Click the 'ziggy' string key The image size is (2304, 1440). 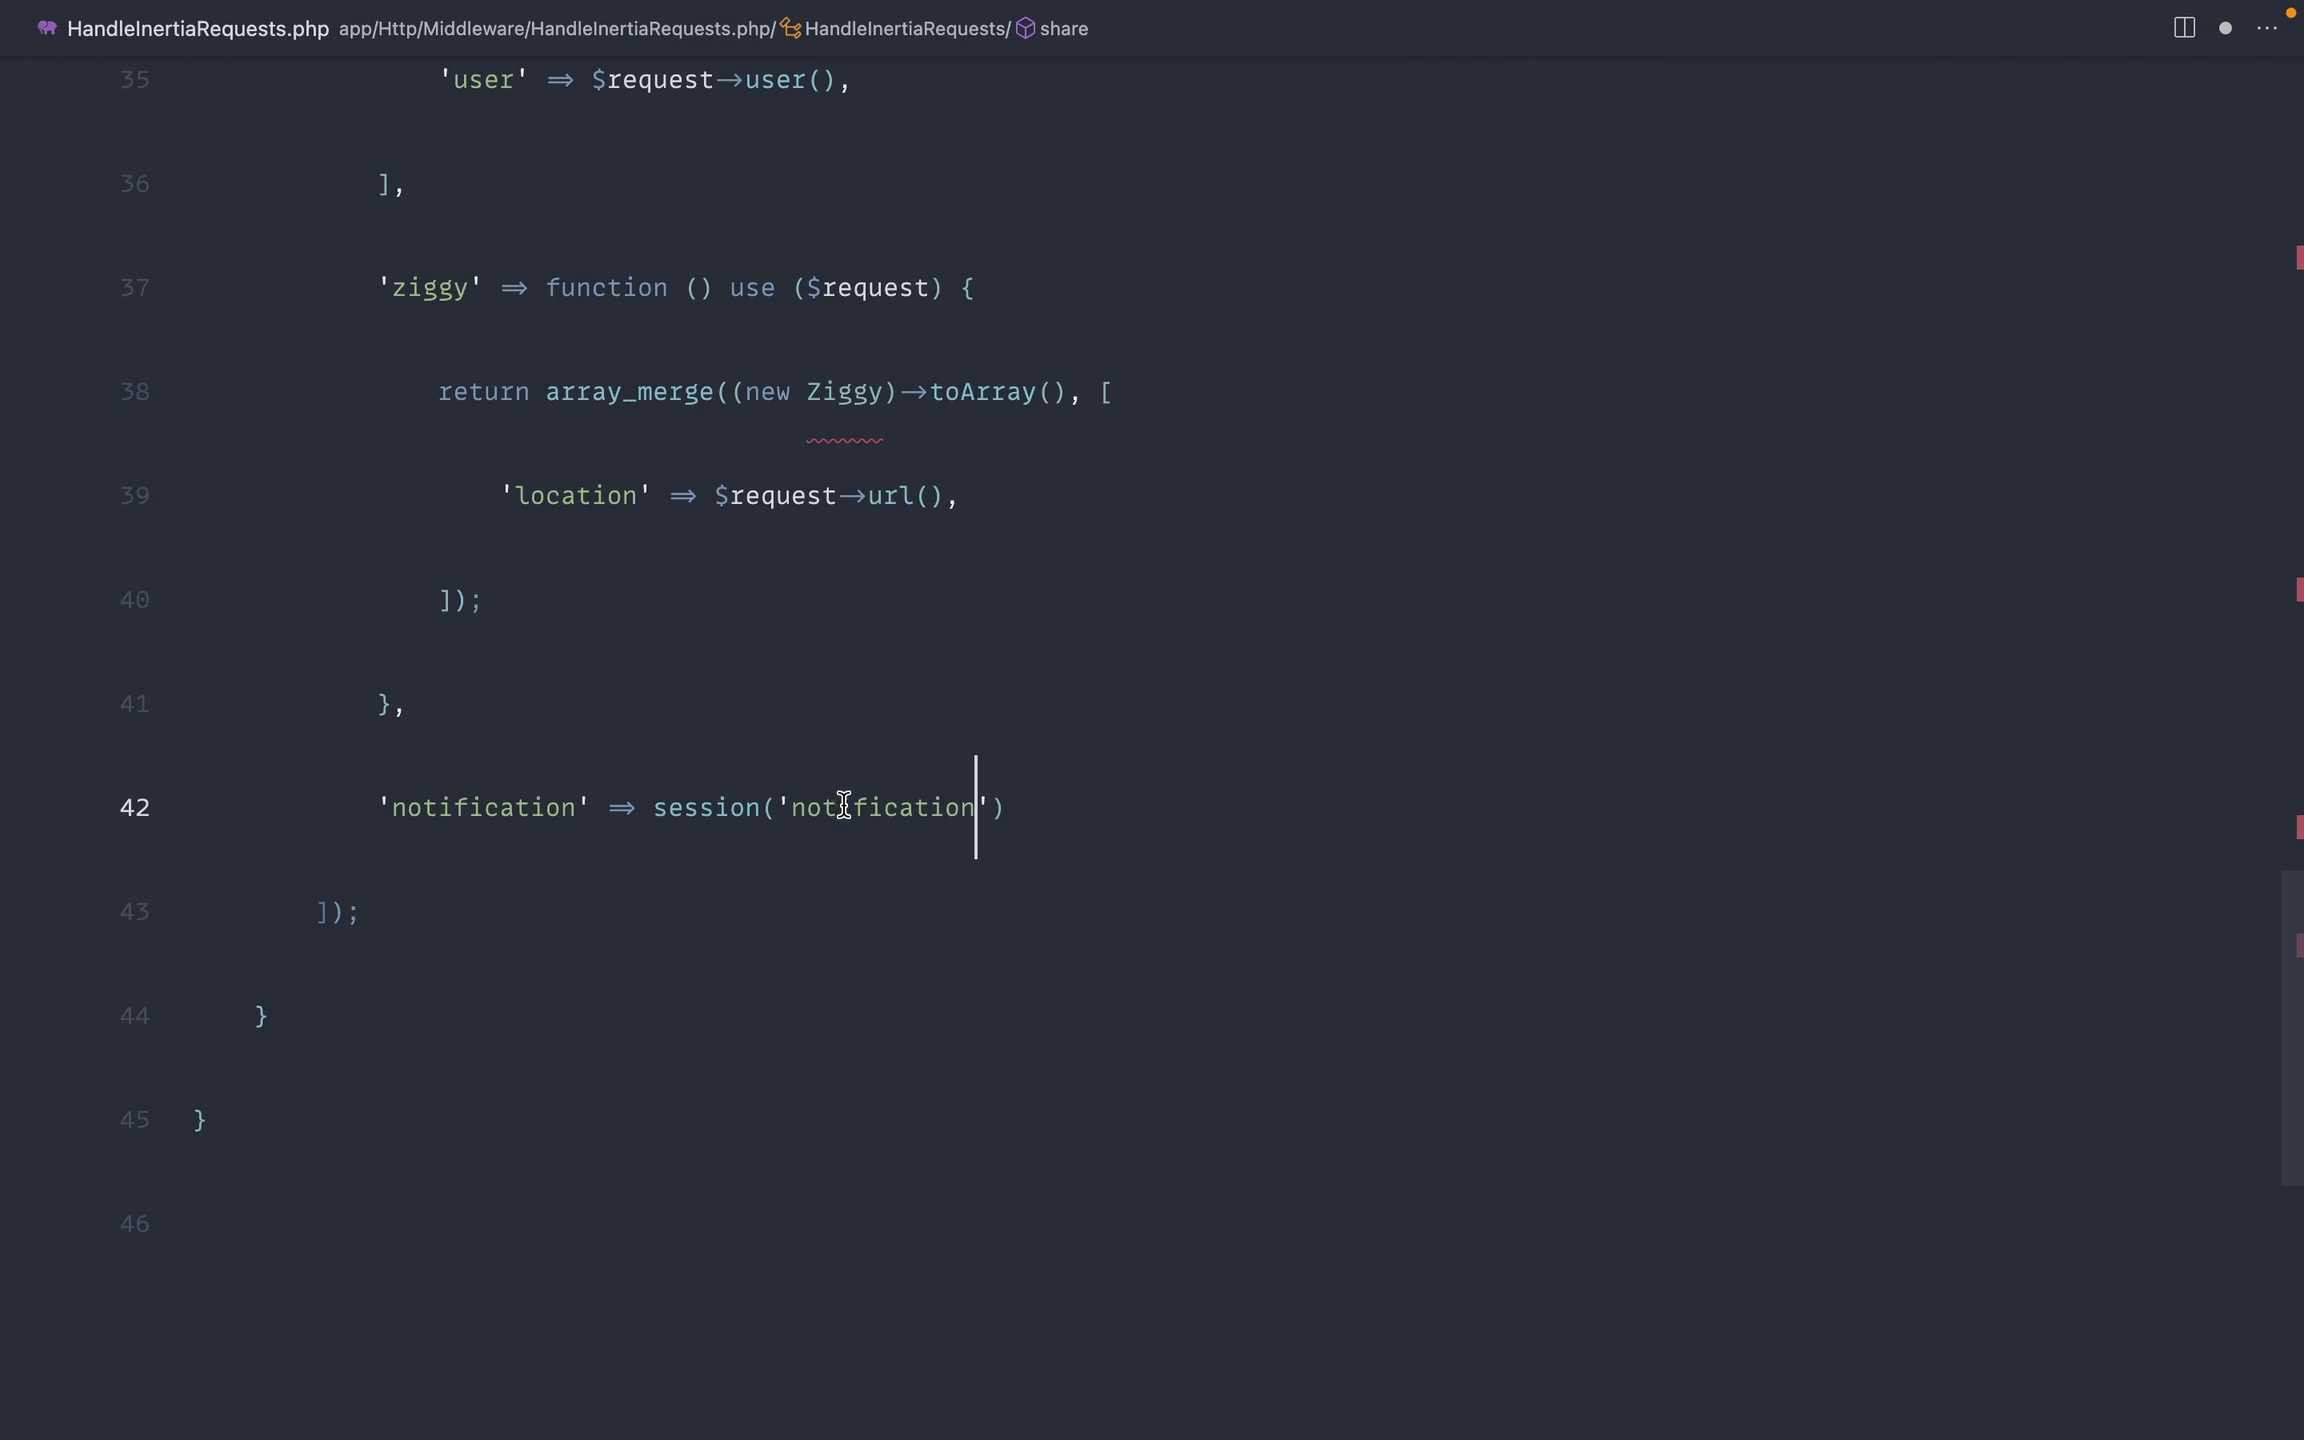pyautogui.click(x=430, y=288)
